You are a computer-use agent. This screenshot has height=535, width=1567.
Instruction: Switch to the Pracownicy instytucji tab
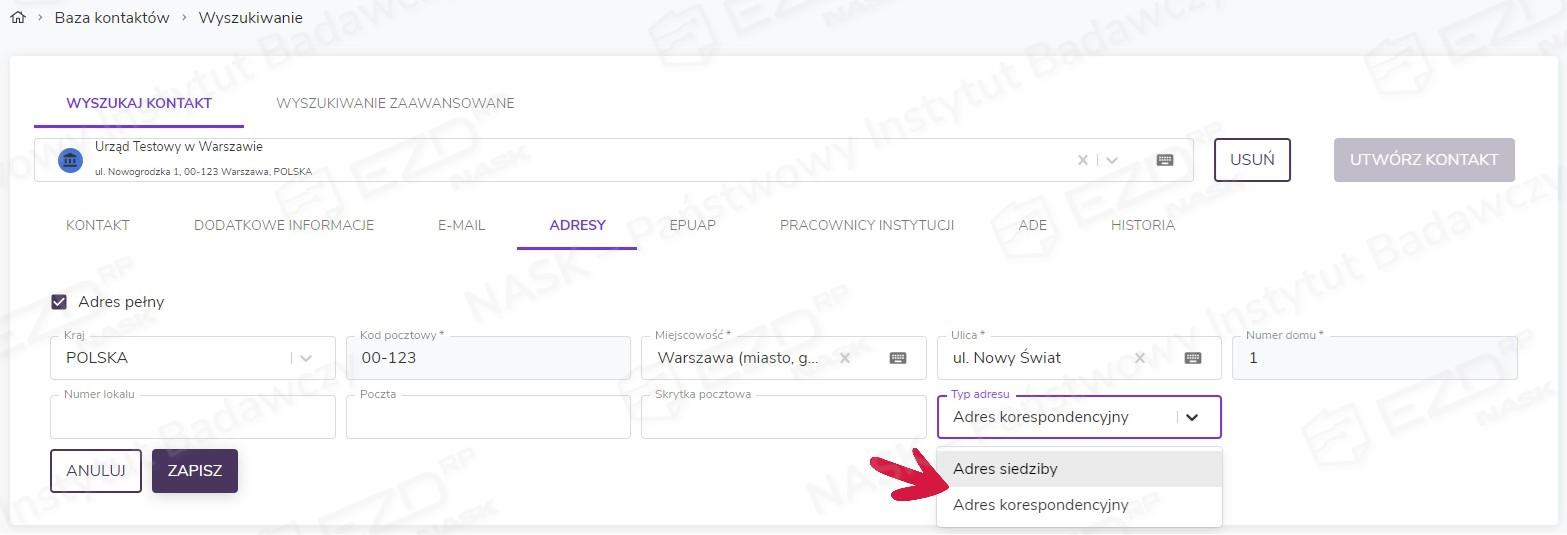point(866,225)
